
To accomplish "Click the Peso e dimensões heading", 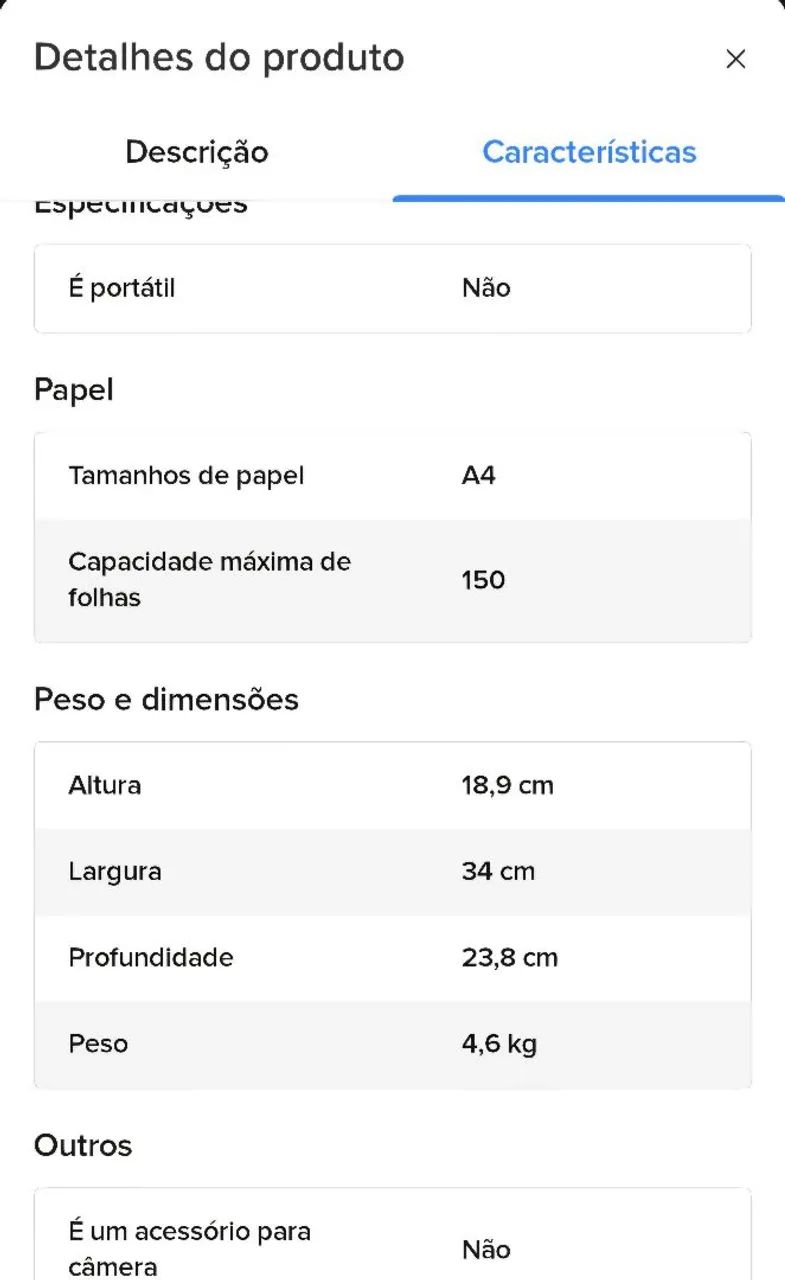I will tap(166, 699).
